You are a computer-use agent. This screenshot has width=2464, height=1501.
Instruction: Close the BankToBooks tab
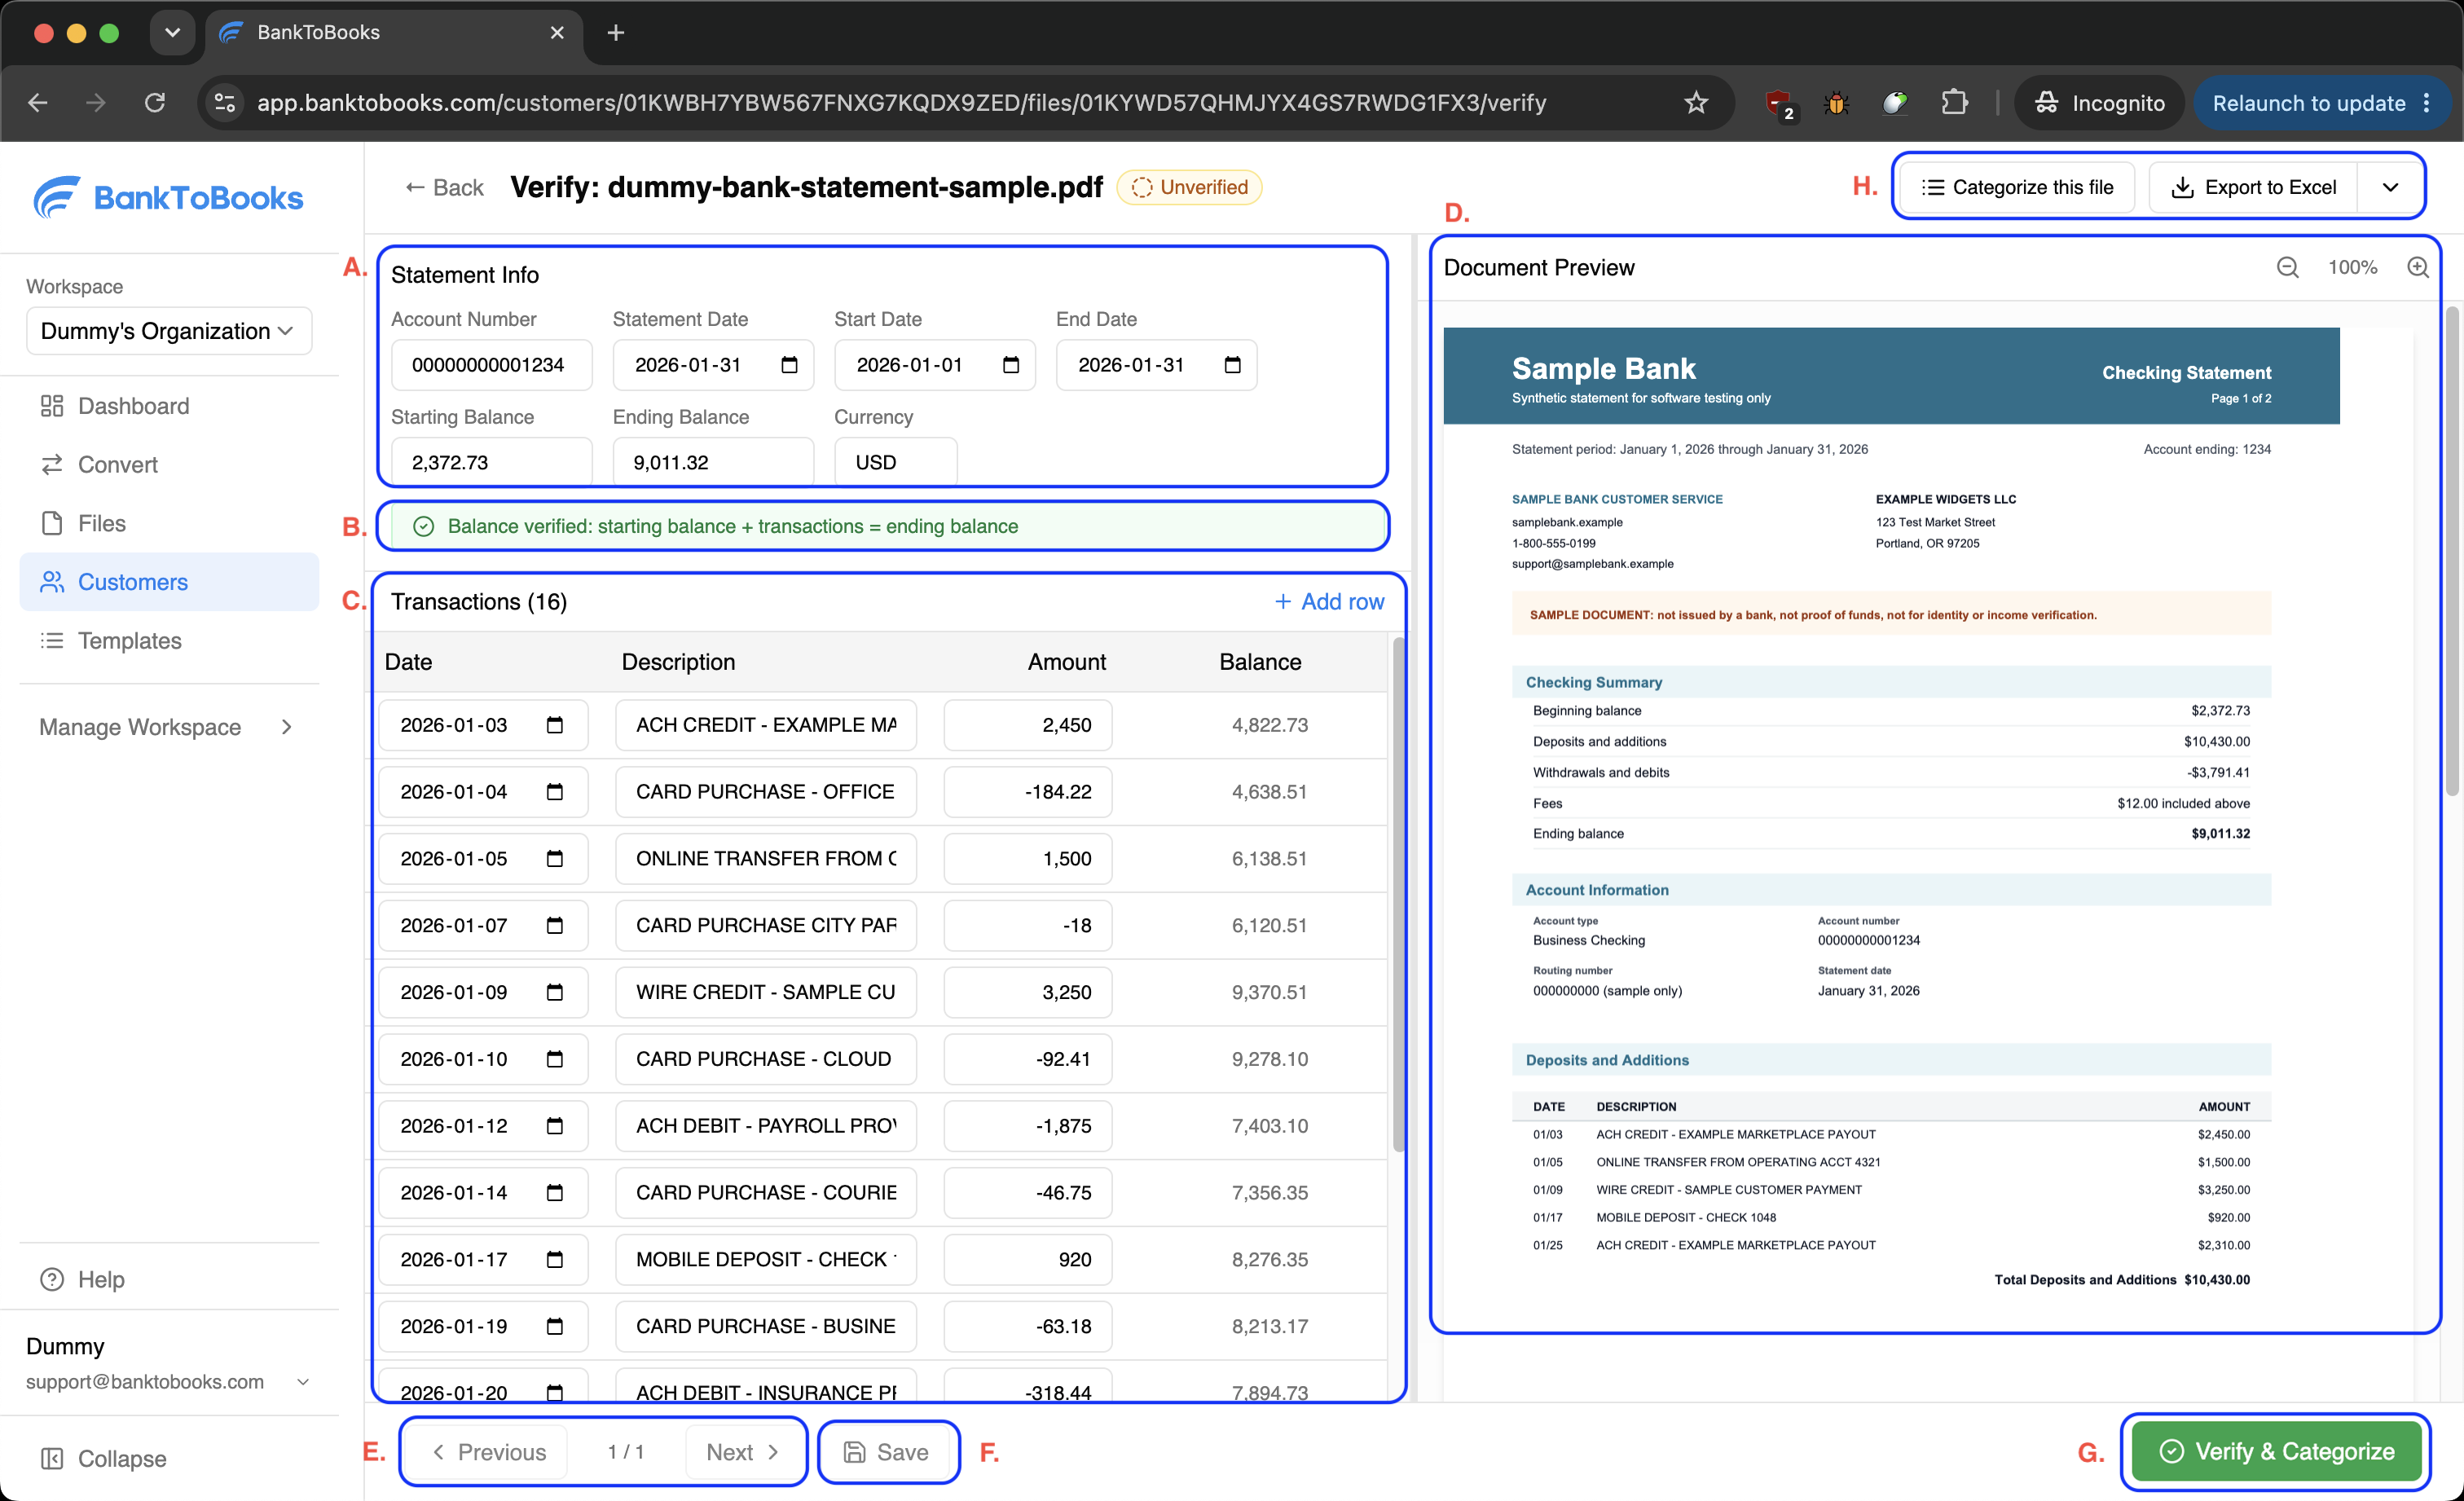click(x=557, y=33)
